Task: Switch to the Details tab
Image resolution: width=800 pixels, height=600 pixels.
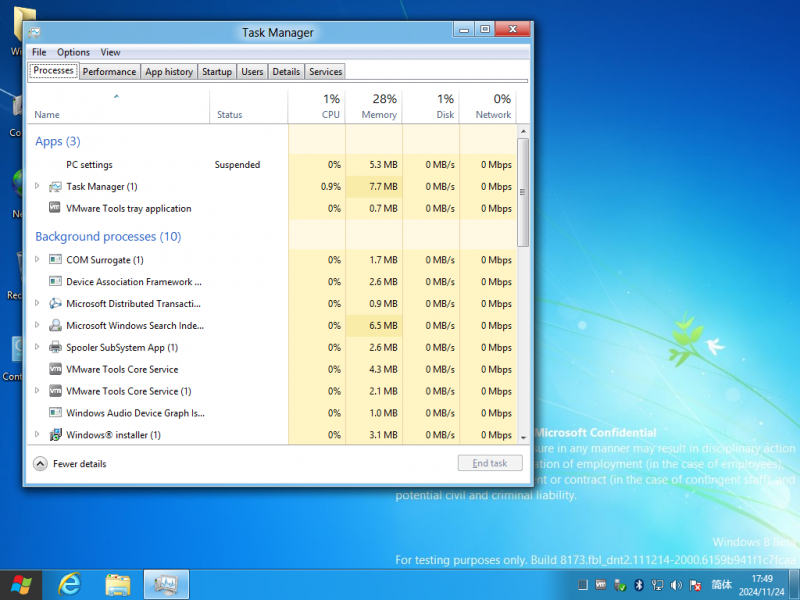Action: pos(286,72)
